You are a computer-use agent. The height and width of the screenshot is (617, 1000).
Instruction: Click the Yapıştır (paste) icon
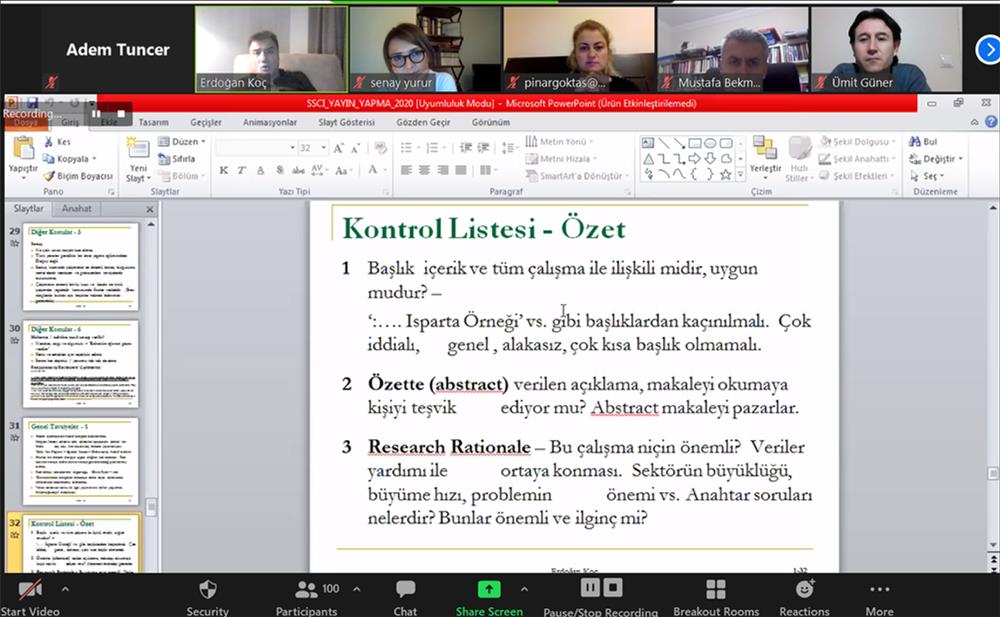[x=24, y=148]
